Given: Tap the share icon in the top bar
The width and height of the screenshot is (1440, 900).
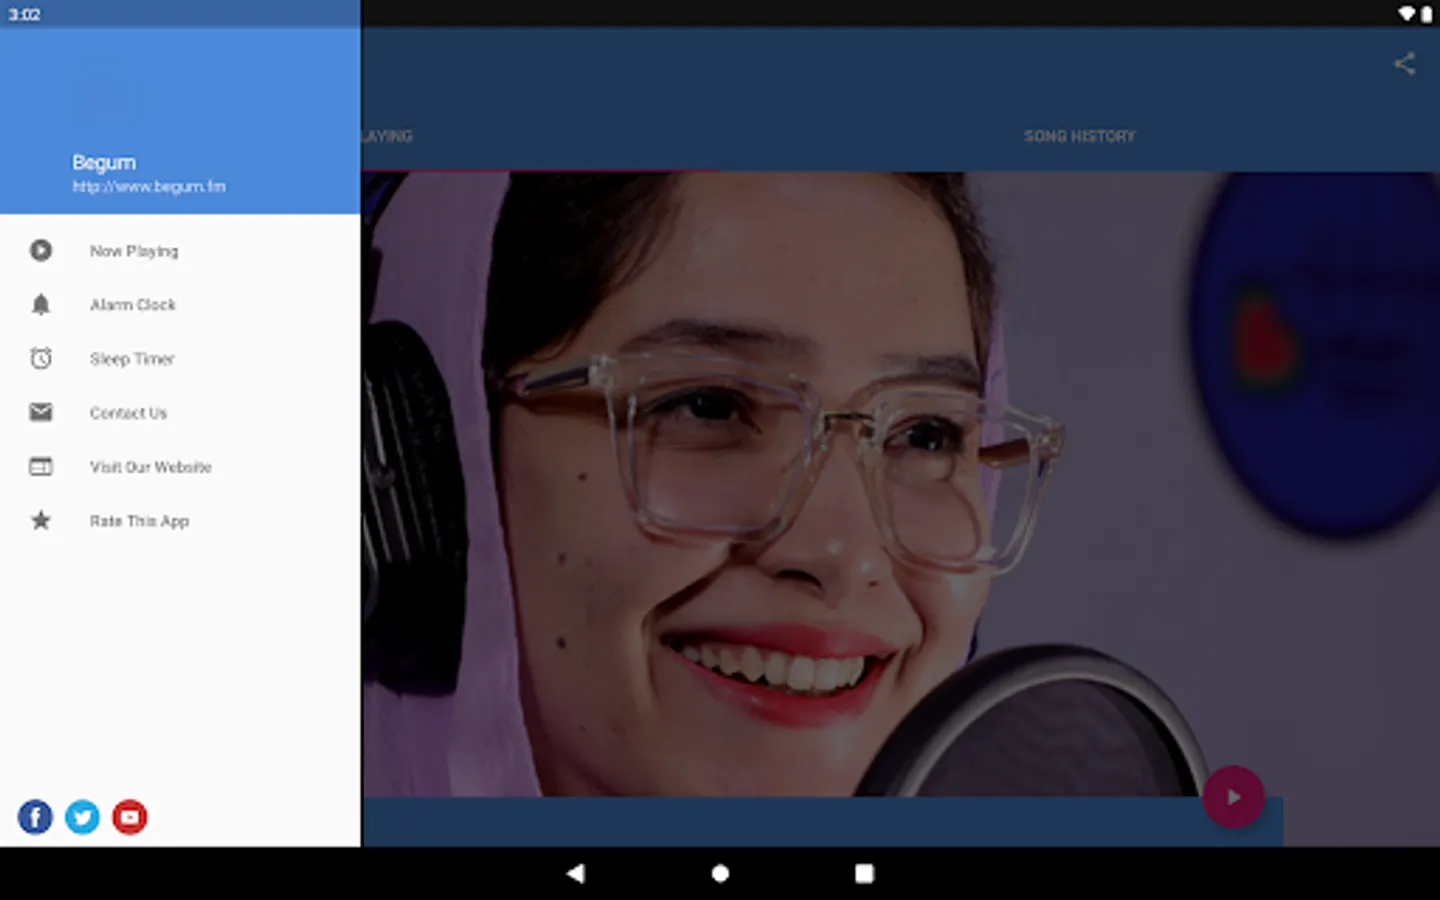Looking at the screenshot, I should point(1404,64).
